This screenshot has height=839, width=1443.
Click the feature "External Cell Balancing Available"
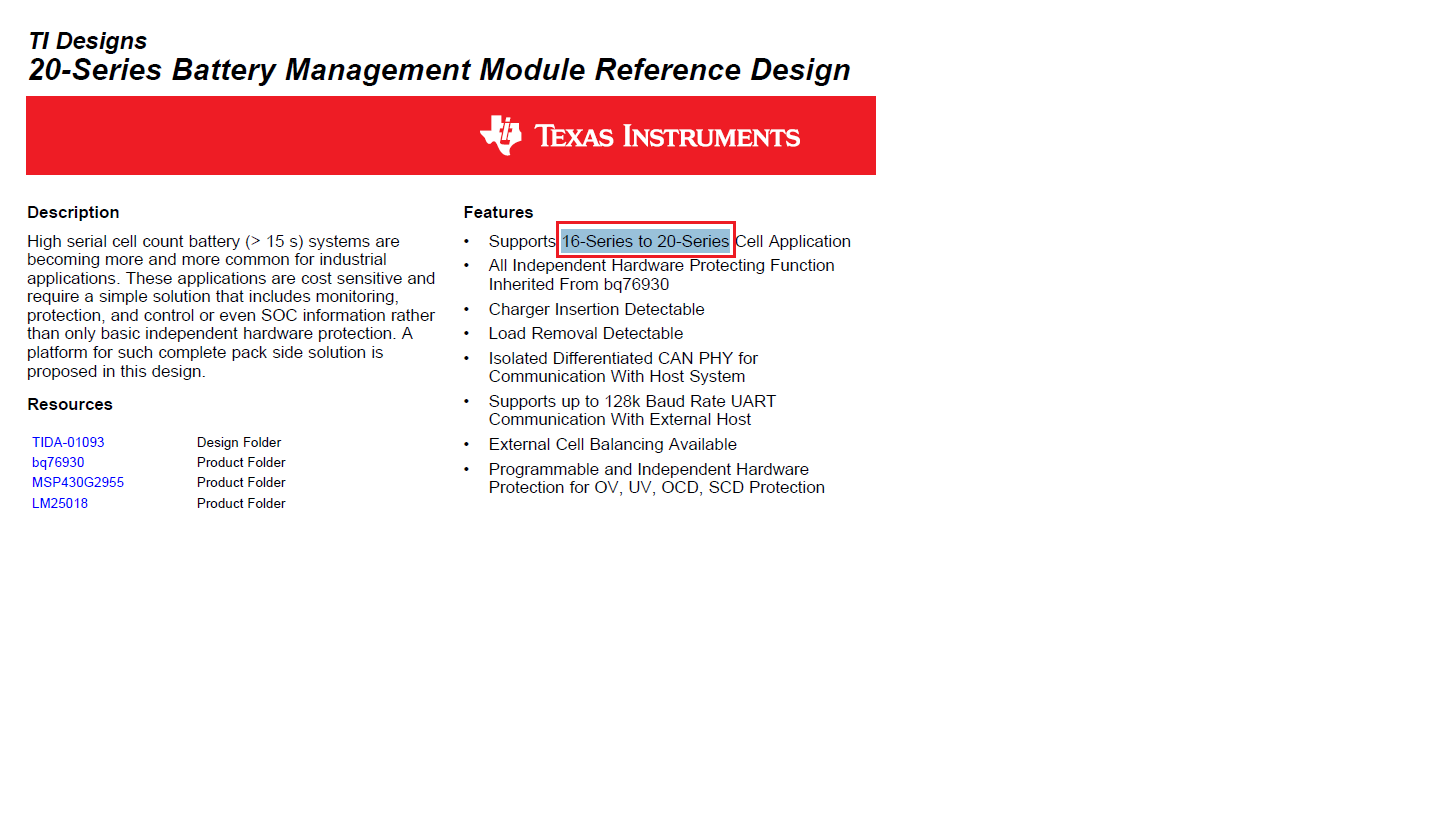point(613,444)
